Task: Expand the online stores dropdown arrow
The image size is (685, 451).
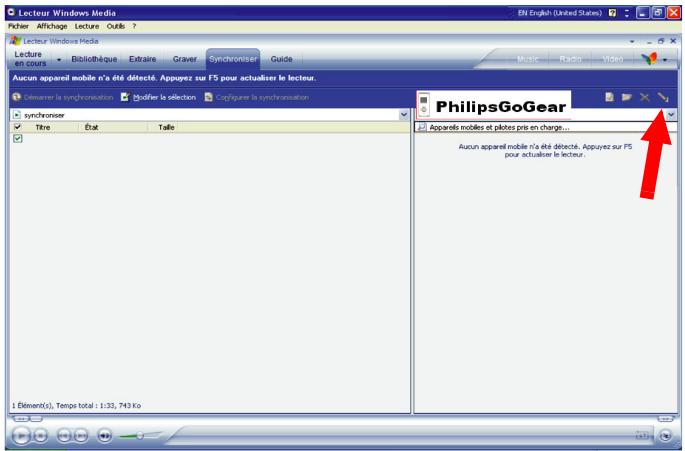Action: [665, 60]
